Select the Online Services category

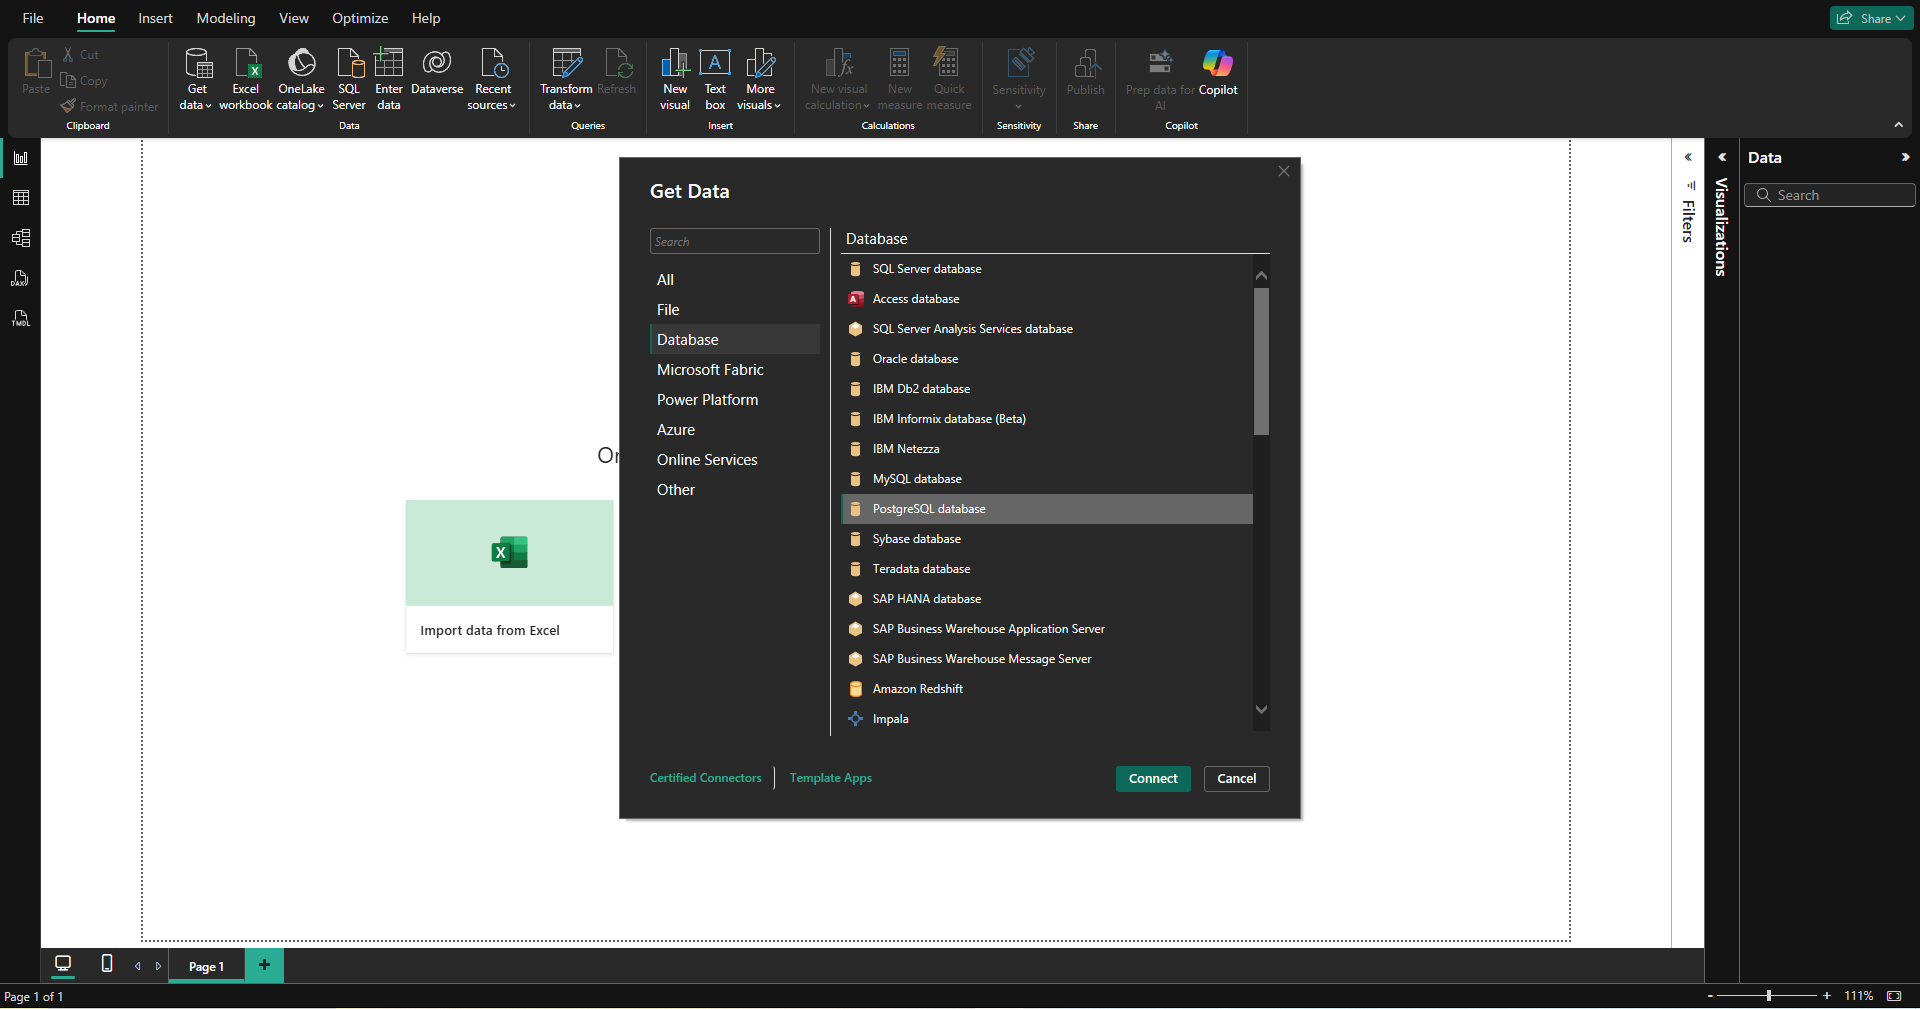click(x=735, y=460)
